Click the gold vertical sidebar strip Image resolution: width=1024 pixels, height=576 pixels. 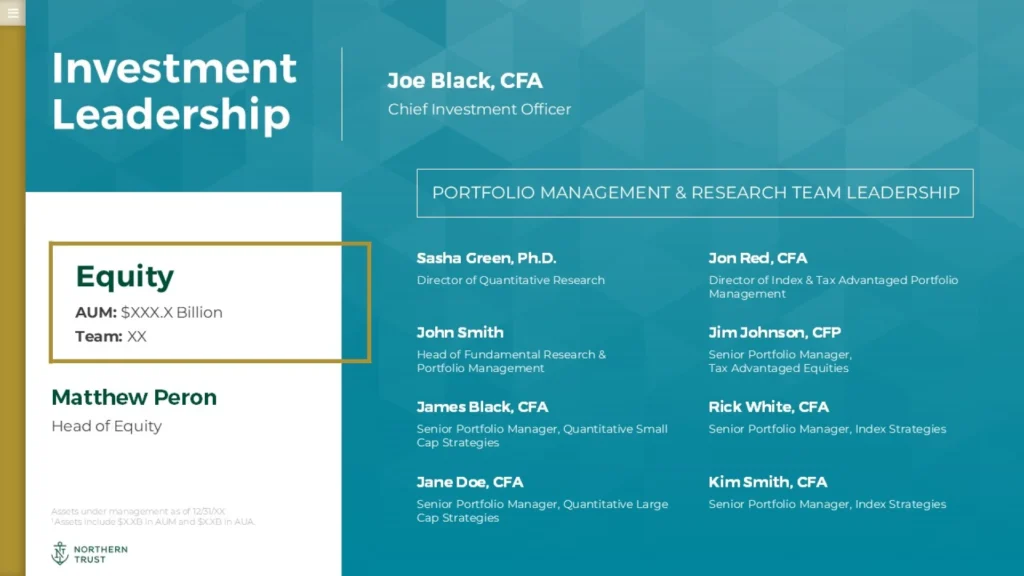point(12,300)
